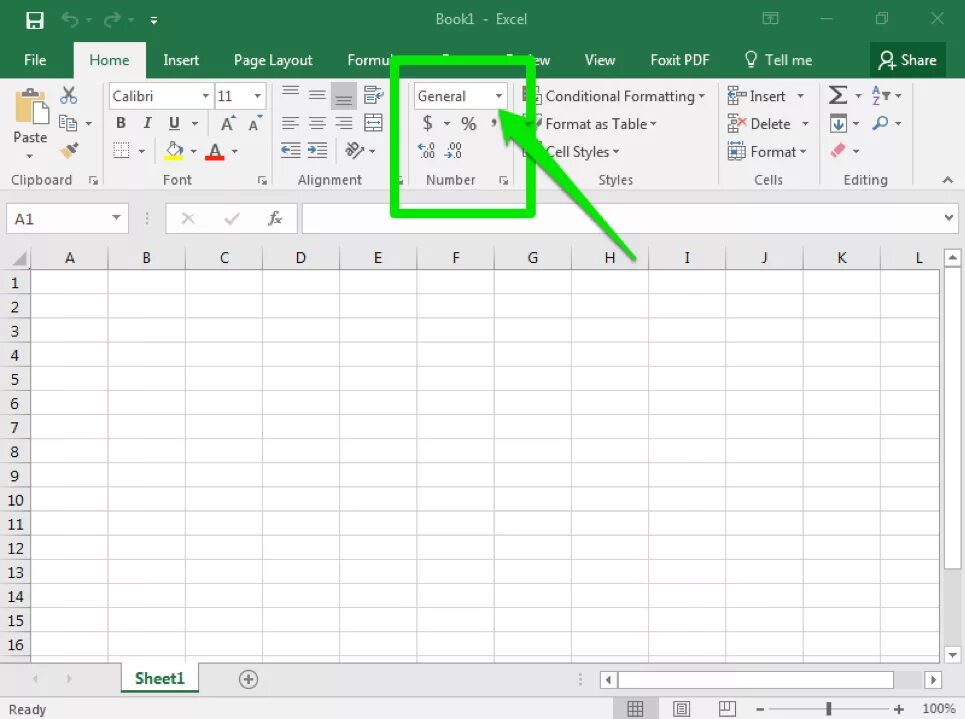Select all cells with the corner triangle
Image resolution: width=965 pixels, height=719 pixels.
coord(18,258)
